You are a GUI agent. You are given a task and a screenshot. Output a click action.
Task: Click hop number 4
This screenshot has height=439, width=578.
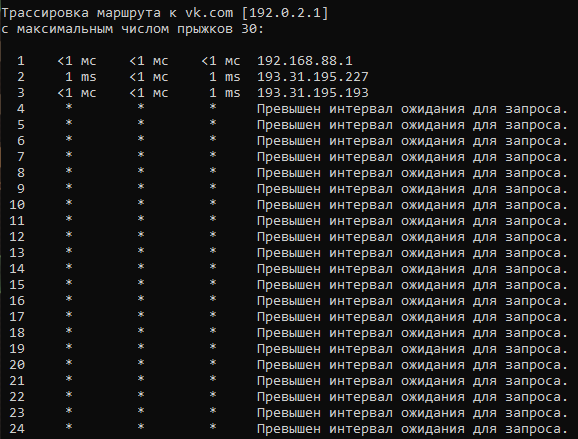(21, 109)
